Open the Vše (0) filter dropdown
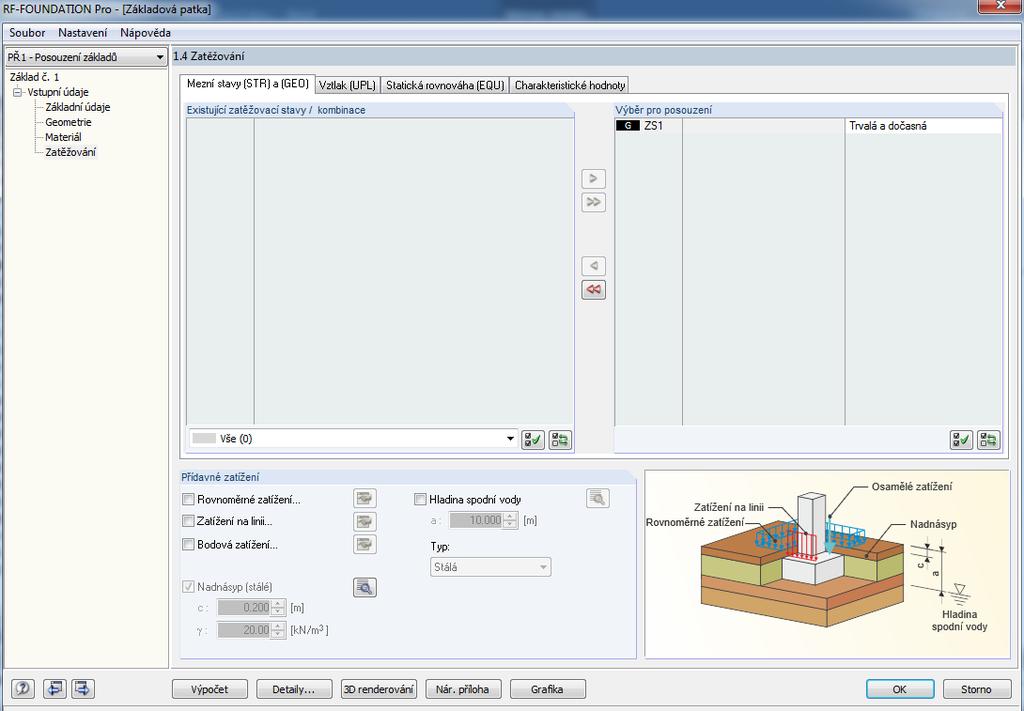 pos(353,439)
